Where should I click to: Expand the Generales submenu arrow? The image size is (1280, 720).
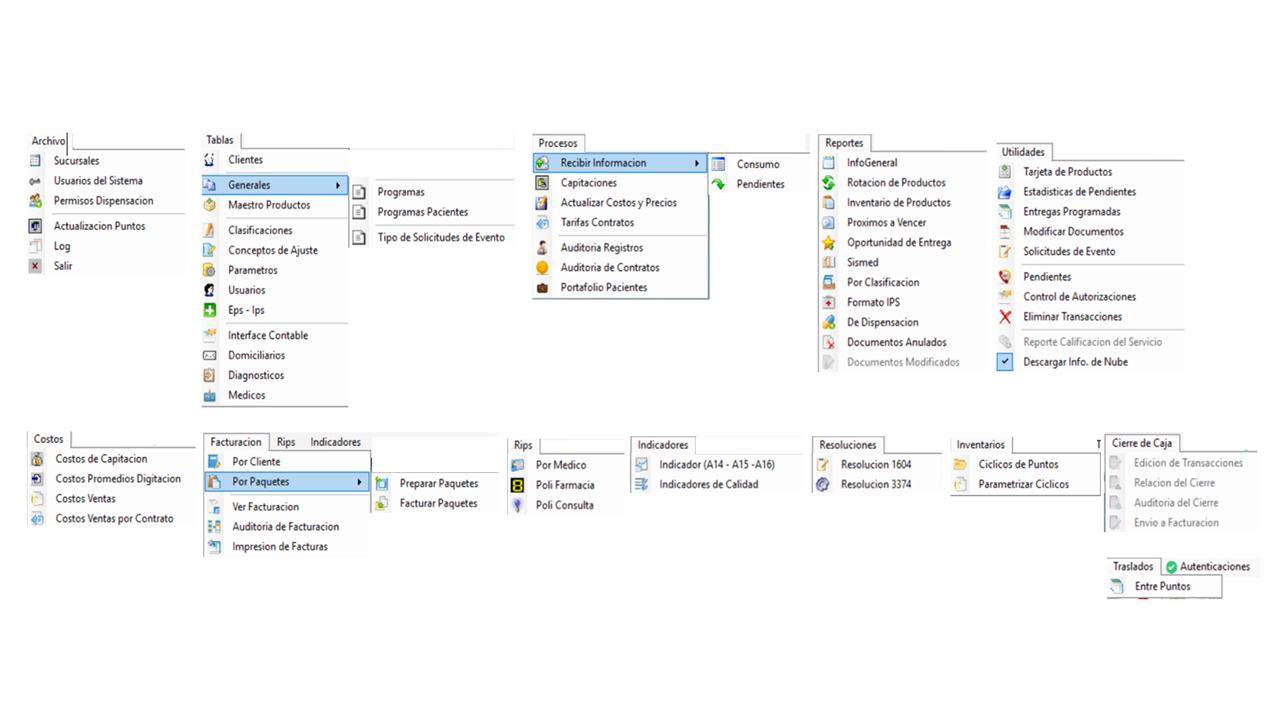(338, 185)
